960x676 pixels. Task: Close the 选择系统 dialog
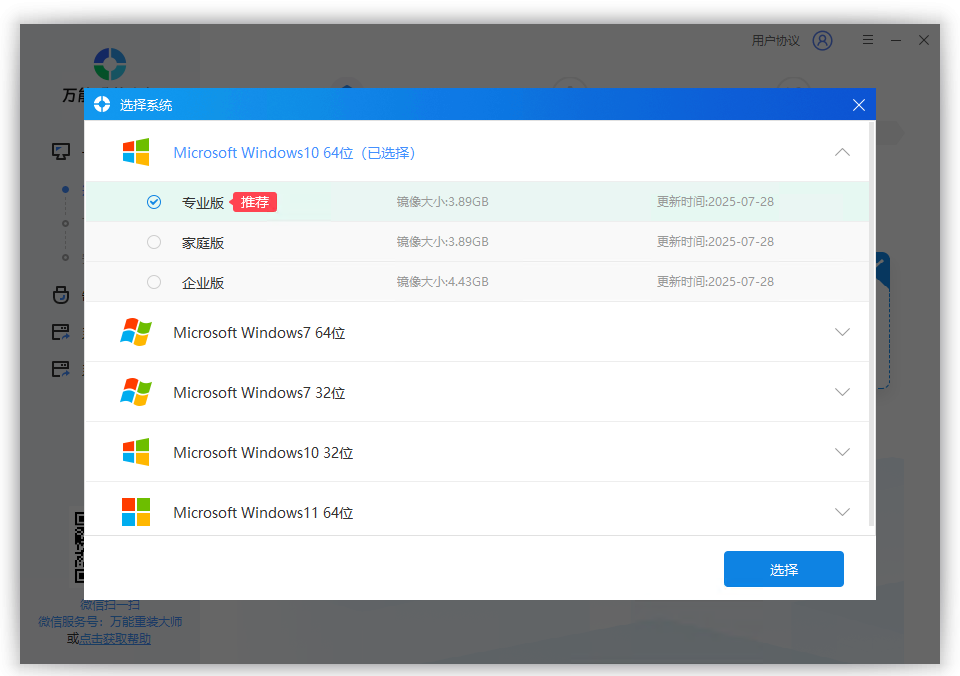point(858,105)
